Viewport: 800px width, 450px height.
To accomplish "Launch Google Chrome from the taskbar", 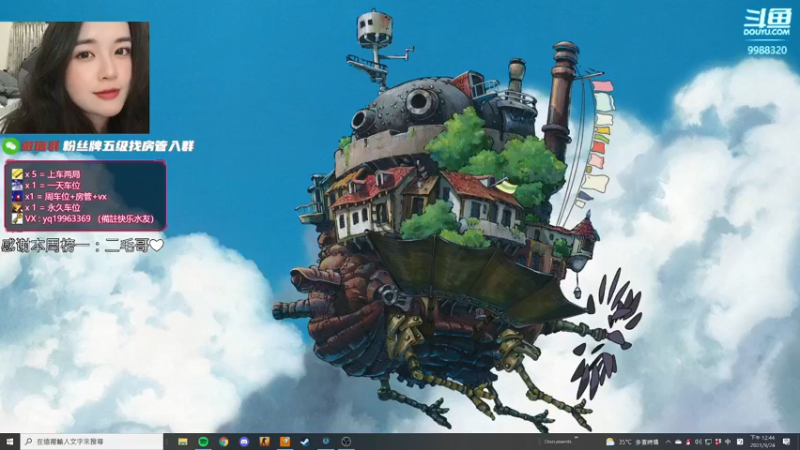I will click(223, 441).
